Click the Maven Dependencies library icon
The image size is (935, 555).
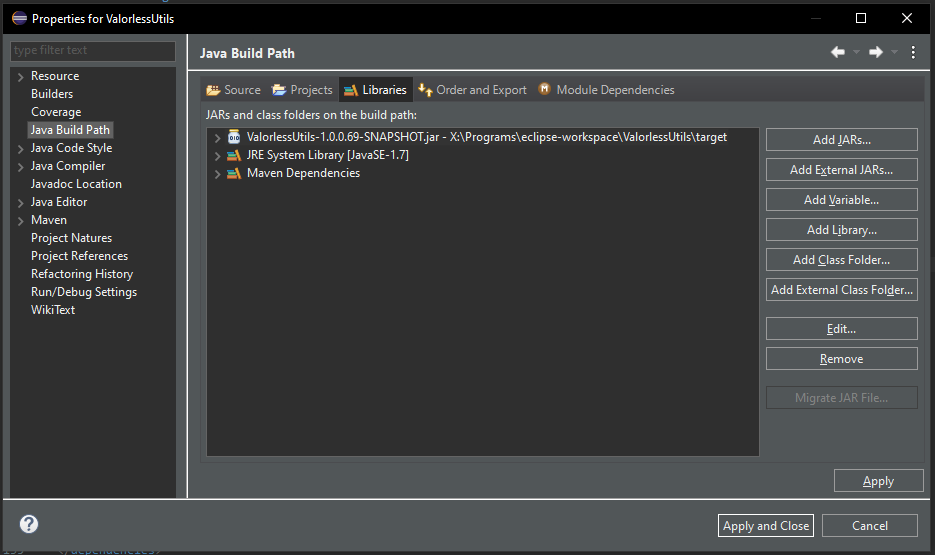tap(234, 173)
